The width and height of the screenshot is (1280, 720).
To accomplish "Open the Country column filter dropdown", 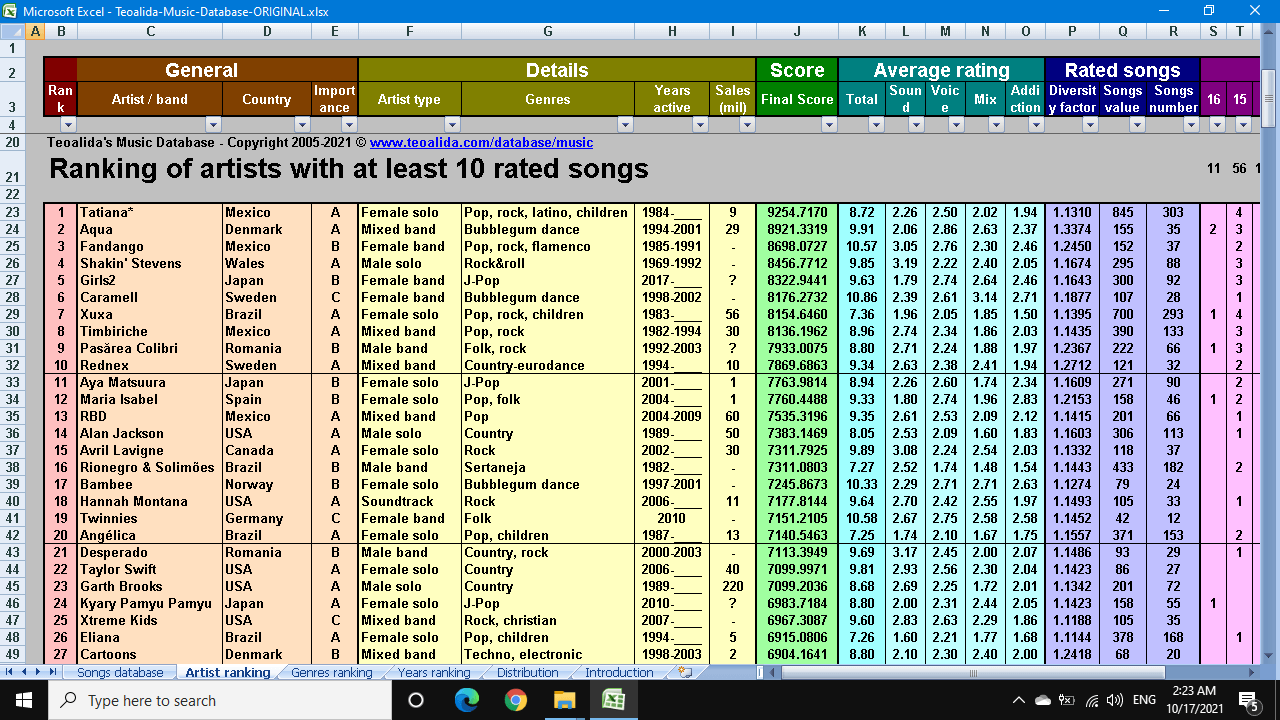I will (x=300, y=125).
